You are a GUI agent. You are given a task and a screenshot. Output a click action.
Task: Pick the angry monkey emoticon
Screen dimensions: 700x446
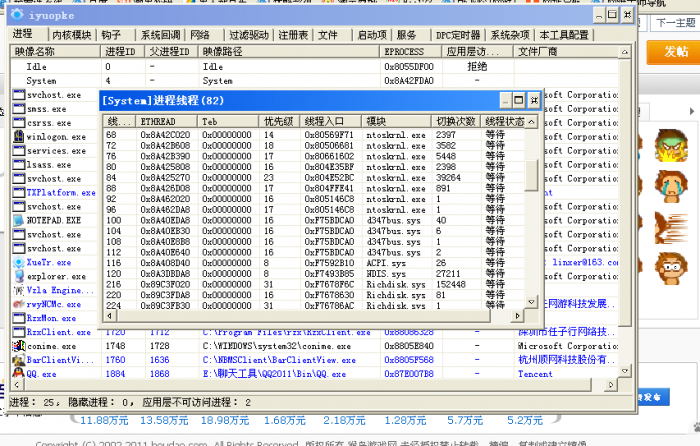pos(671,146)
